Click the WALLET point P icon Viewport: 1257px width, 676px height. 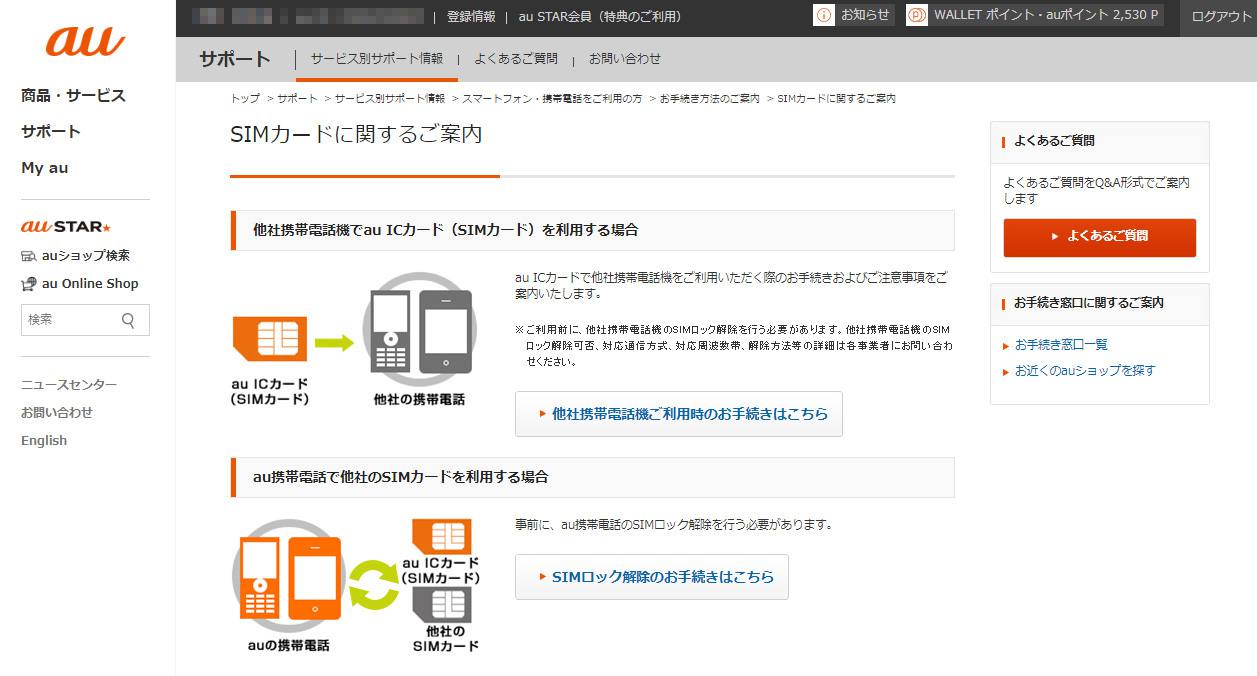pos(917,15)
